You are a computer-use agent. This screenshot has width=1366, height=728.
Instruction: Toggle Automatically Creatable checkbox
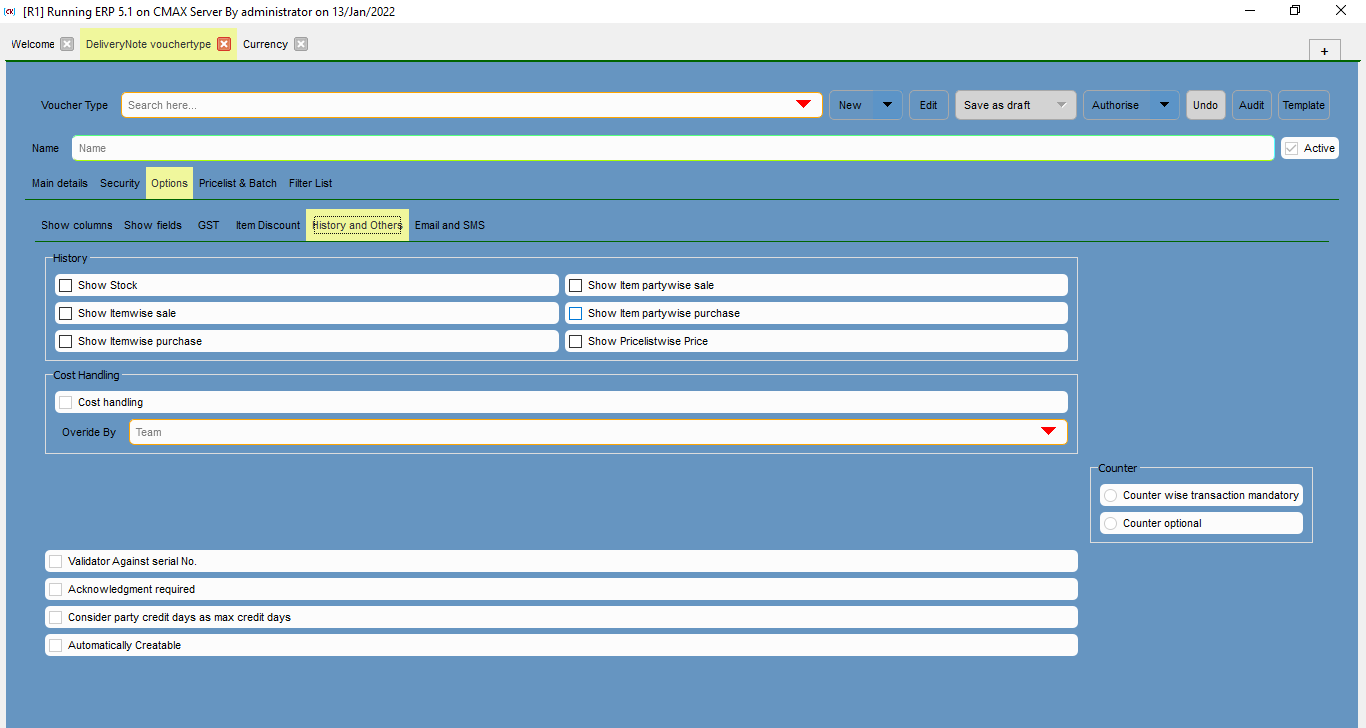click(x=56, y=645)
